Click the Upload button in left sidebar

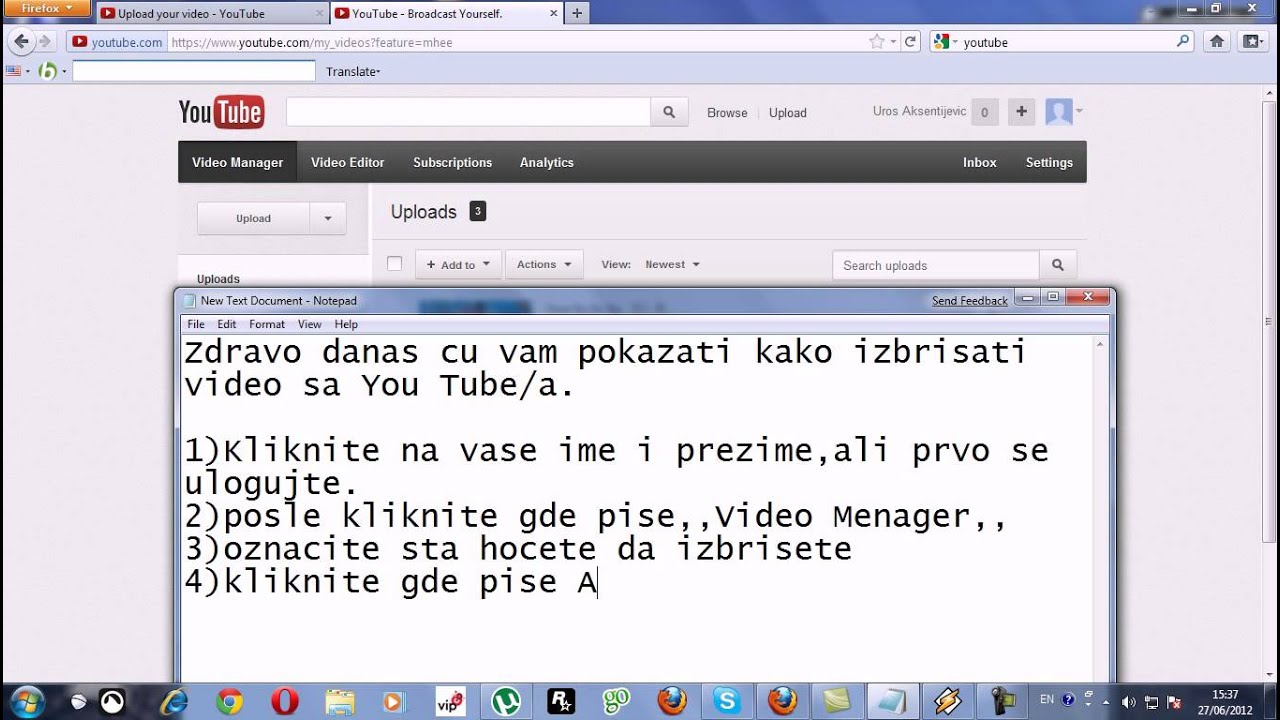pos(253,218)
